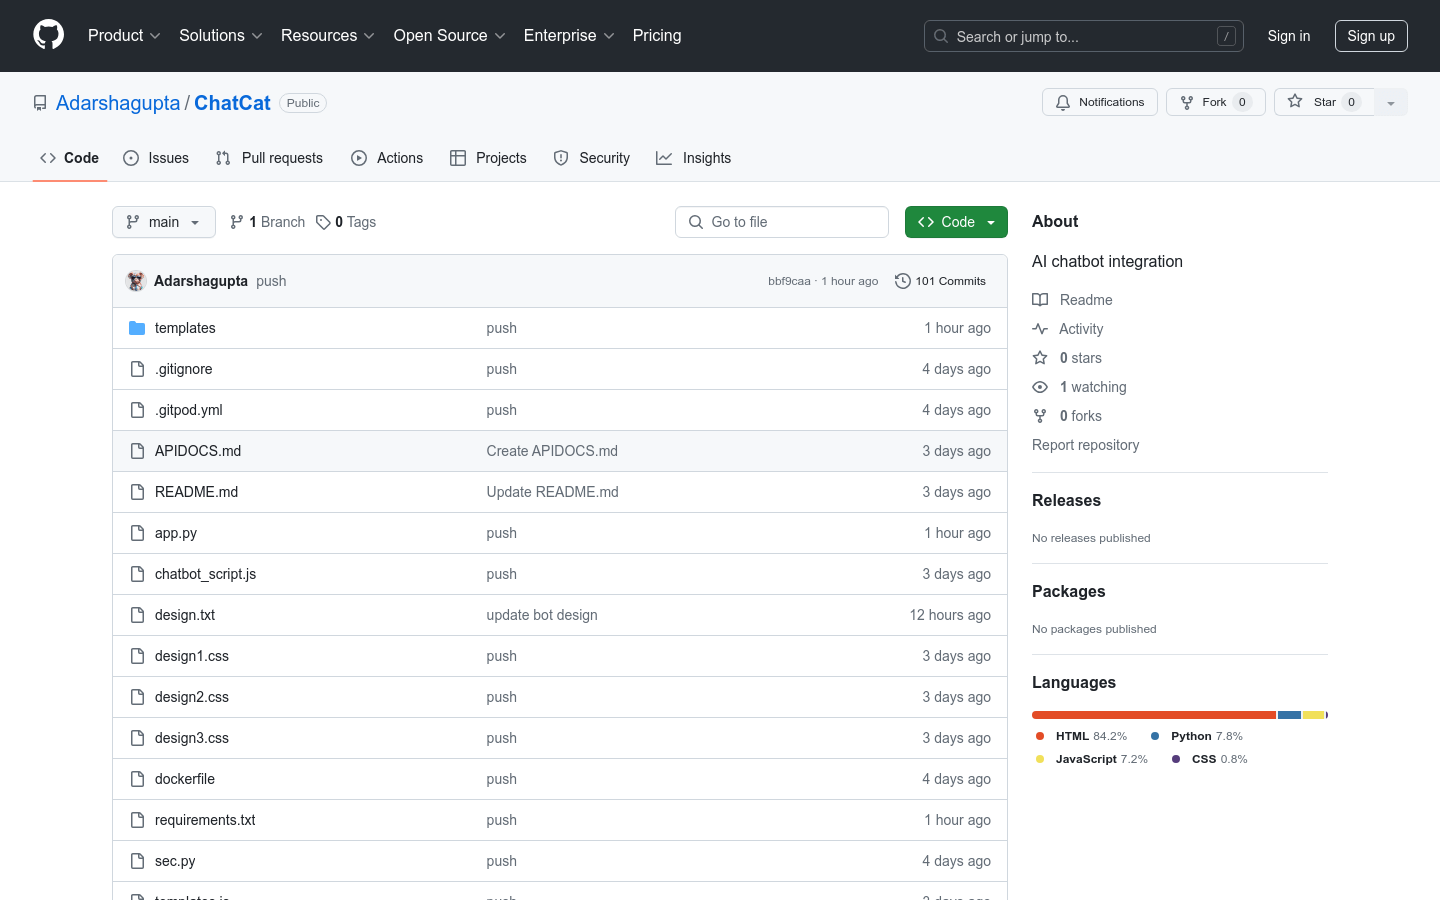This screenshot has width=1440, height=900.
Task: Click the repository icon beside Adarshagupta
Action: 40,103
